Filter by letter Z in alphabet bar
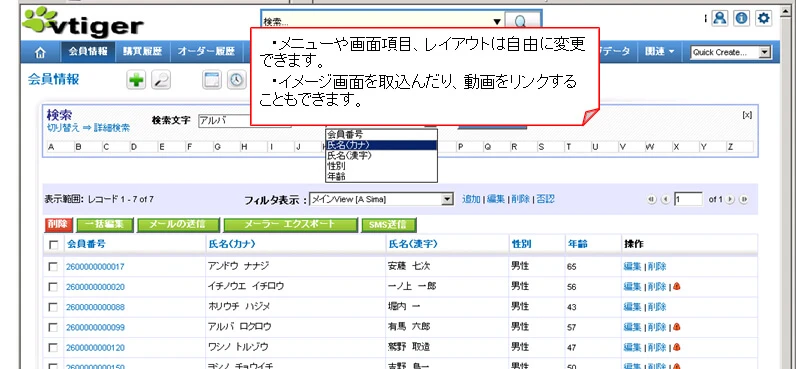The image size is (796, 369). (730, 147)
